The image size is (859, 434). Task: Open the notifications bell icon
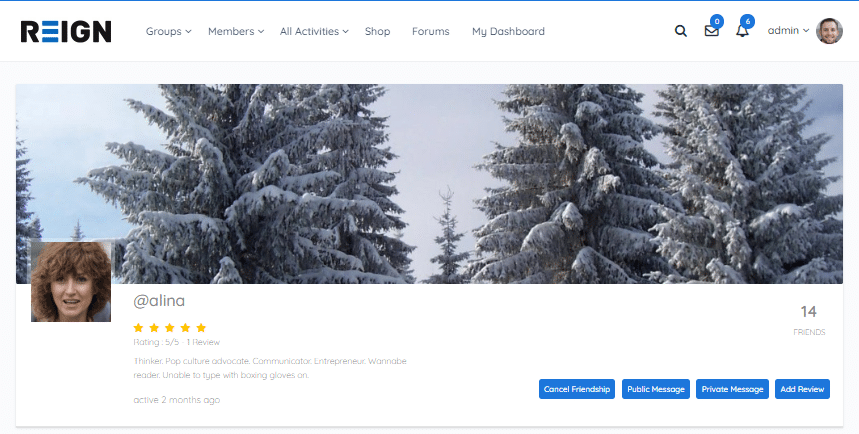click(x=742, y=31)
